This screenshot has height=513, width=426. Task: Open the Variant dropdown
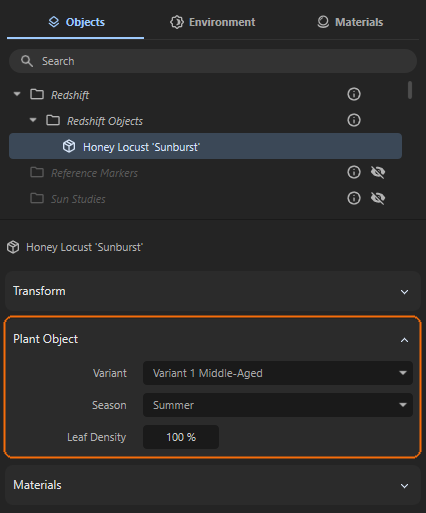point(278,373)
